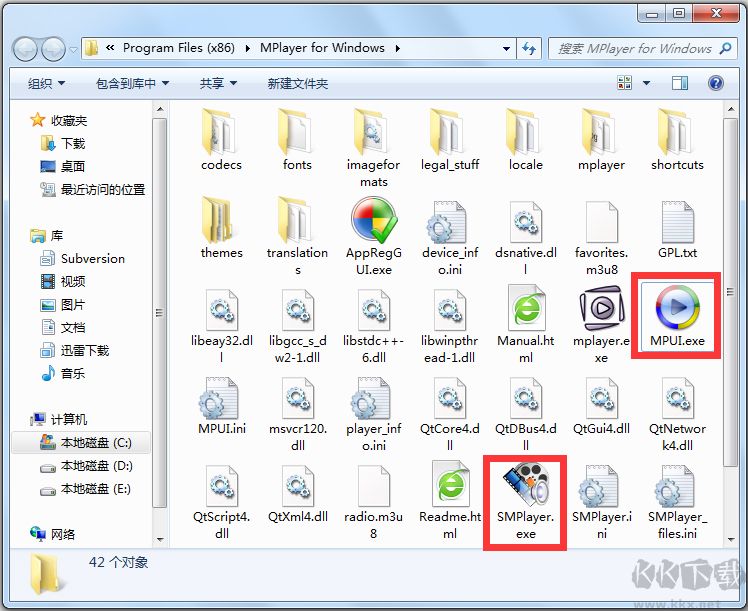This screenshot has height=611, width=748.
Task: Select 网络 in navigation pane
Action: tap(52, 534)
